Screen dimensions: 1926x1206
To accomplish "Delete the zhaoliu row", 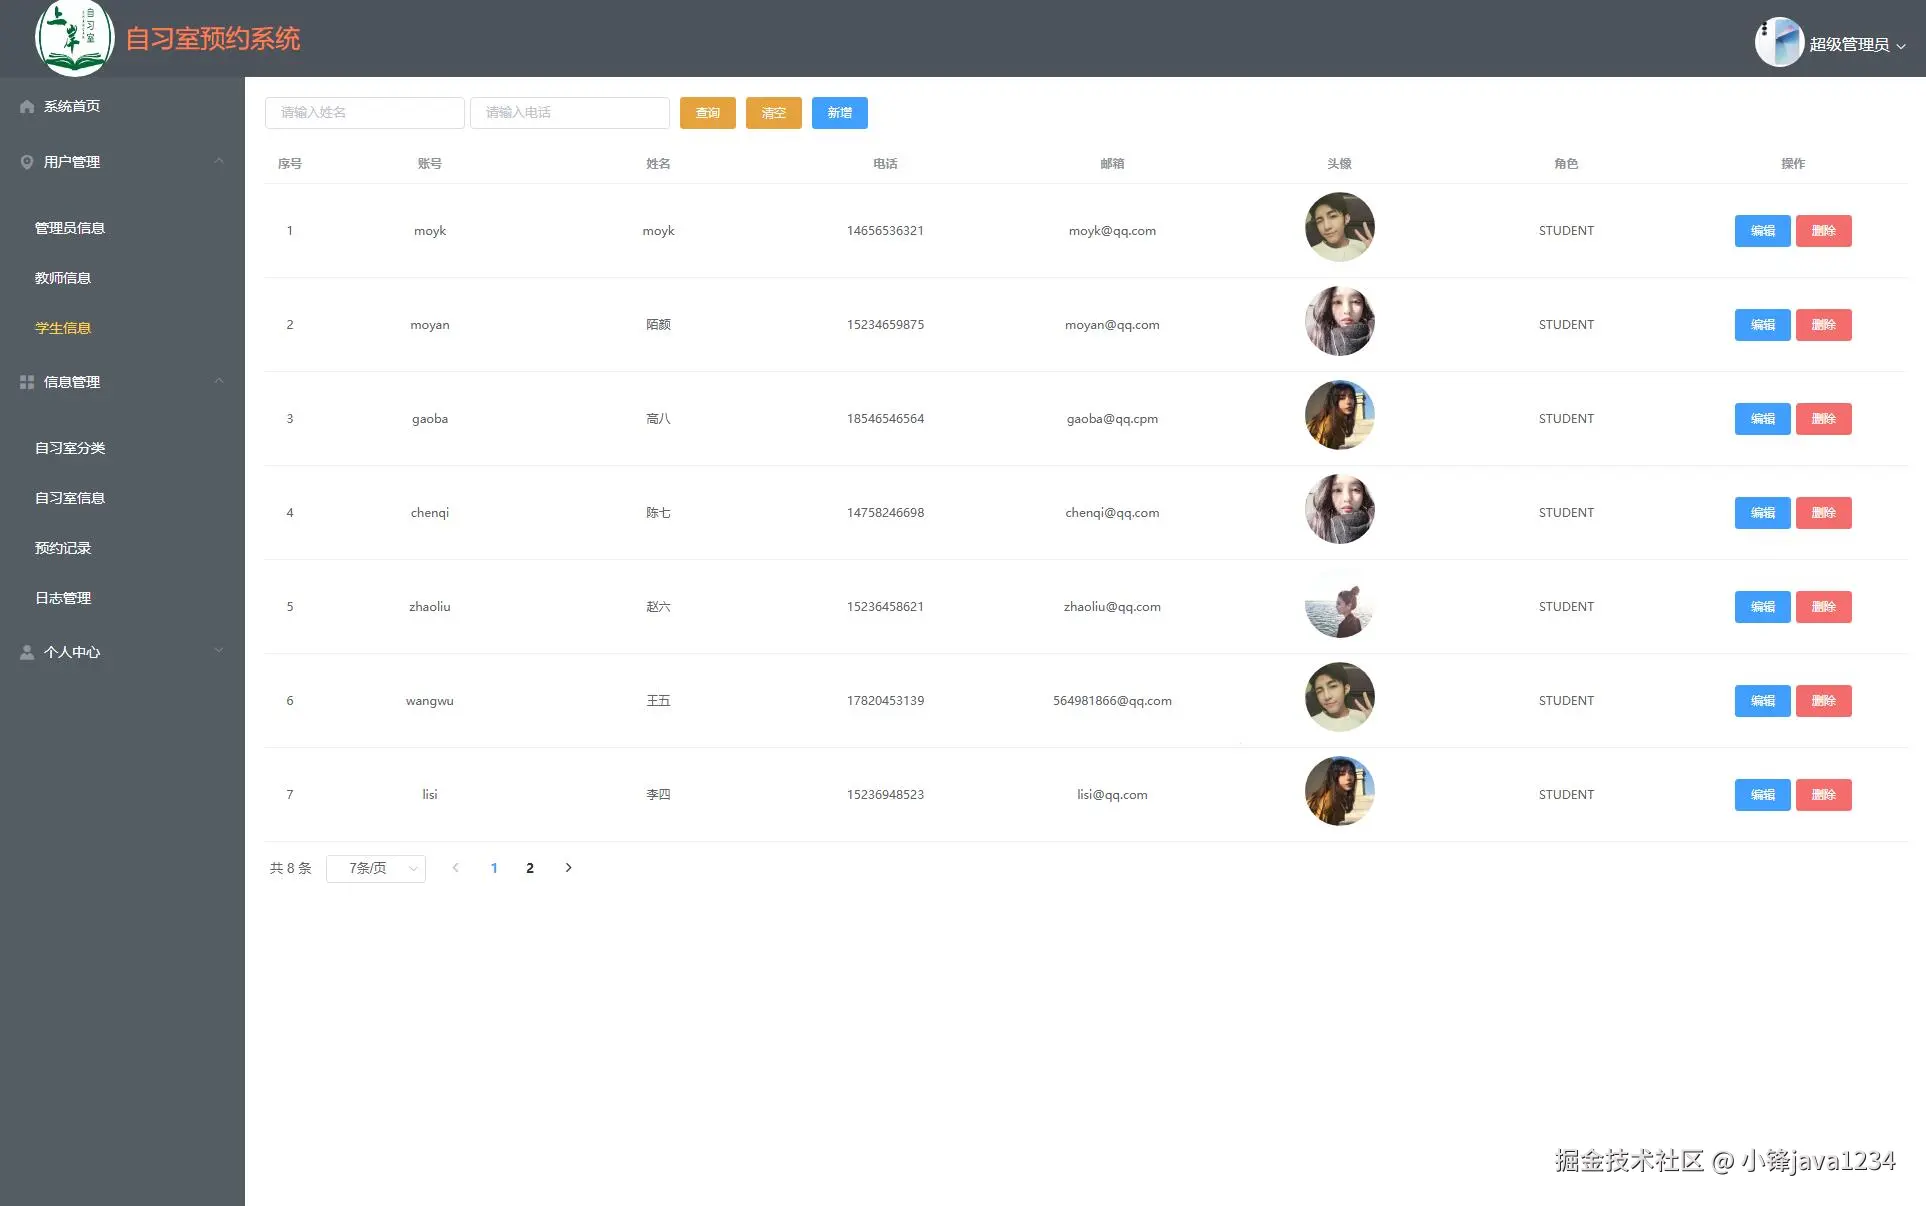I will (1824, 607).
